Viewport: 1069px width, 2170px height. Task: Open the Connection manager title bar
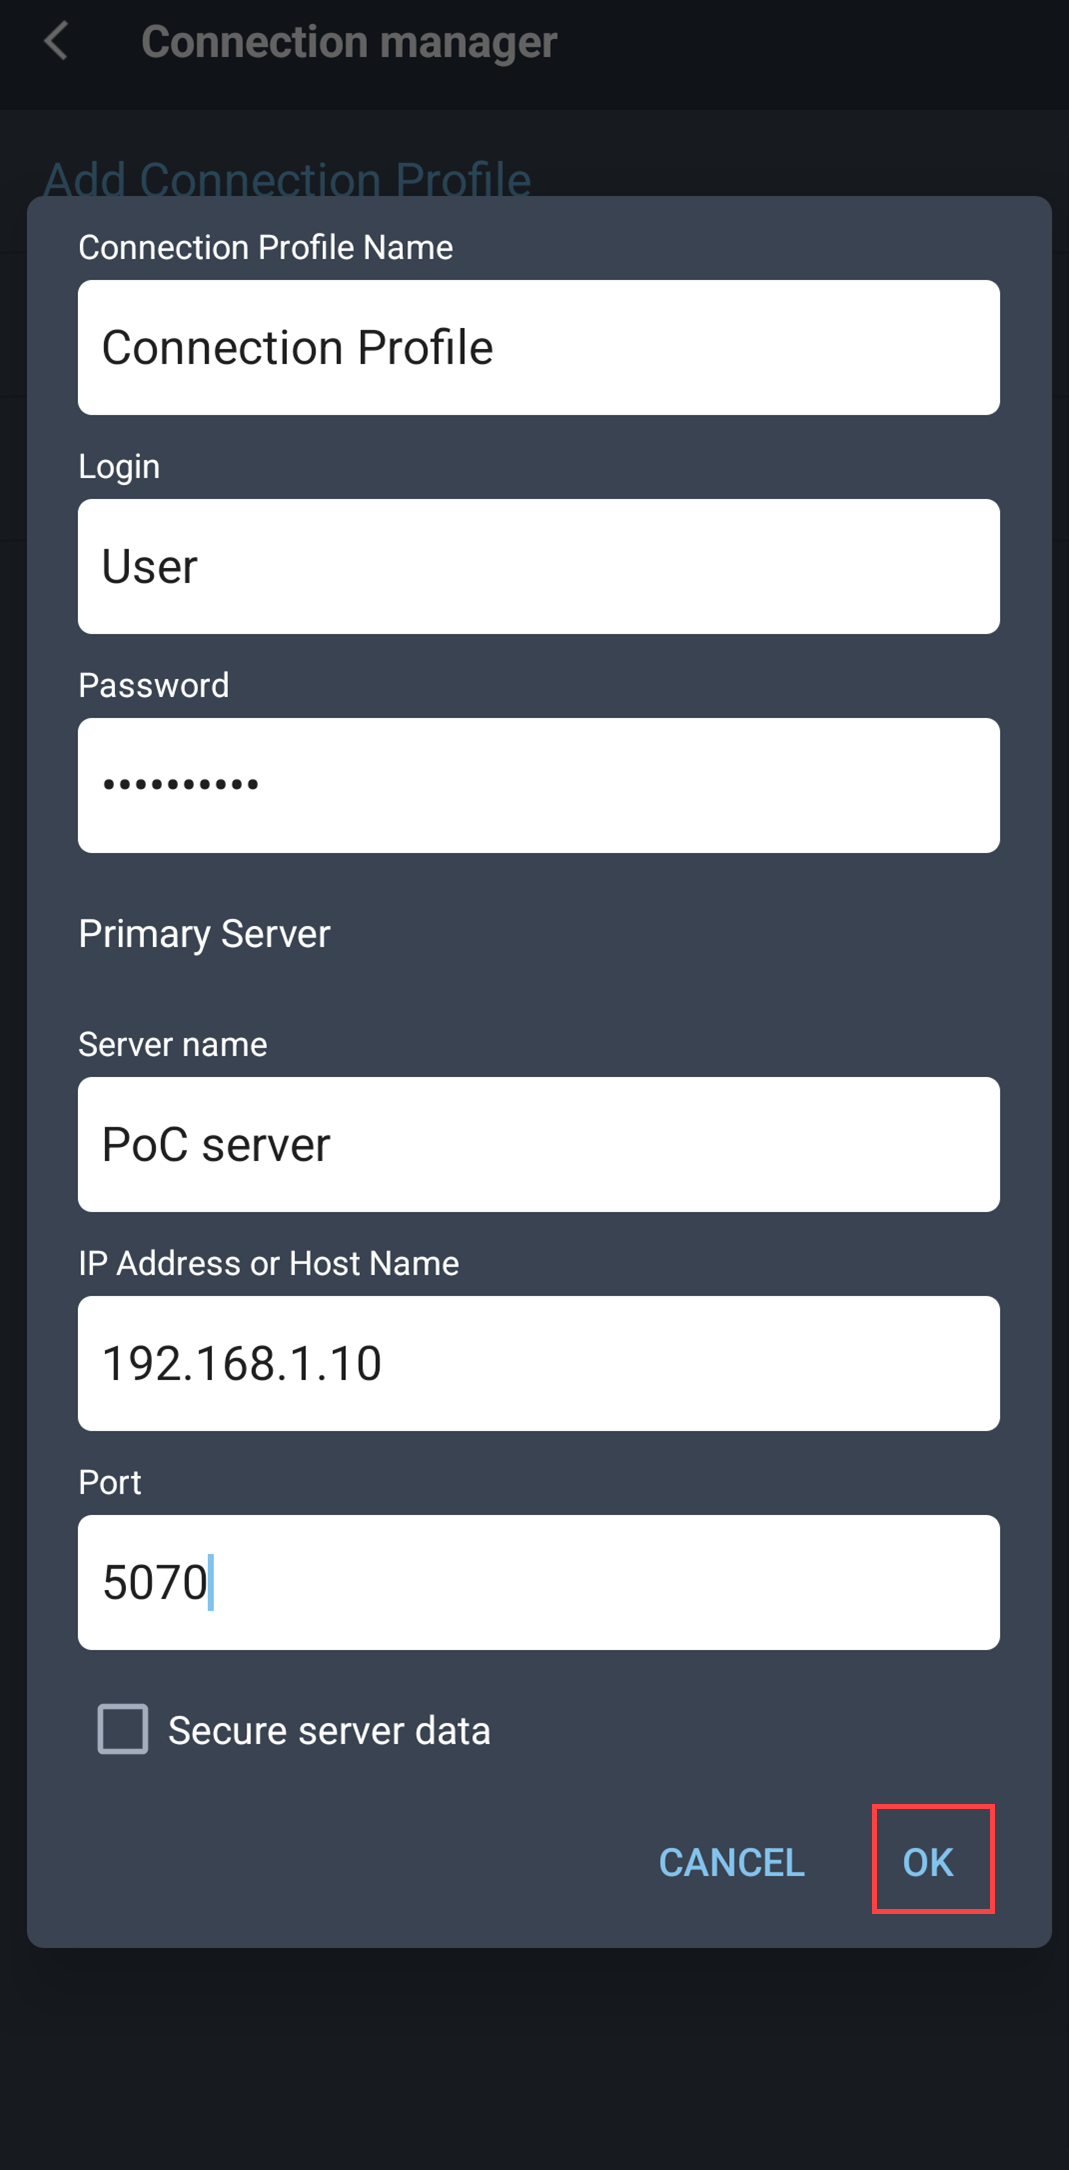coord(349,42)
